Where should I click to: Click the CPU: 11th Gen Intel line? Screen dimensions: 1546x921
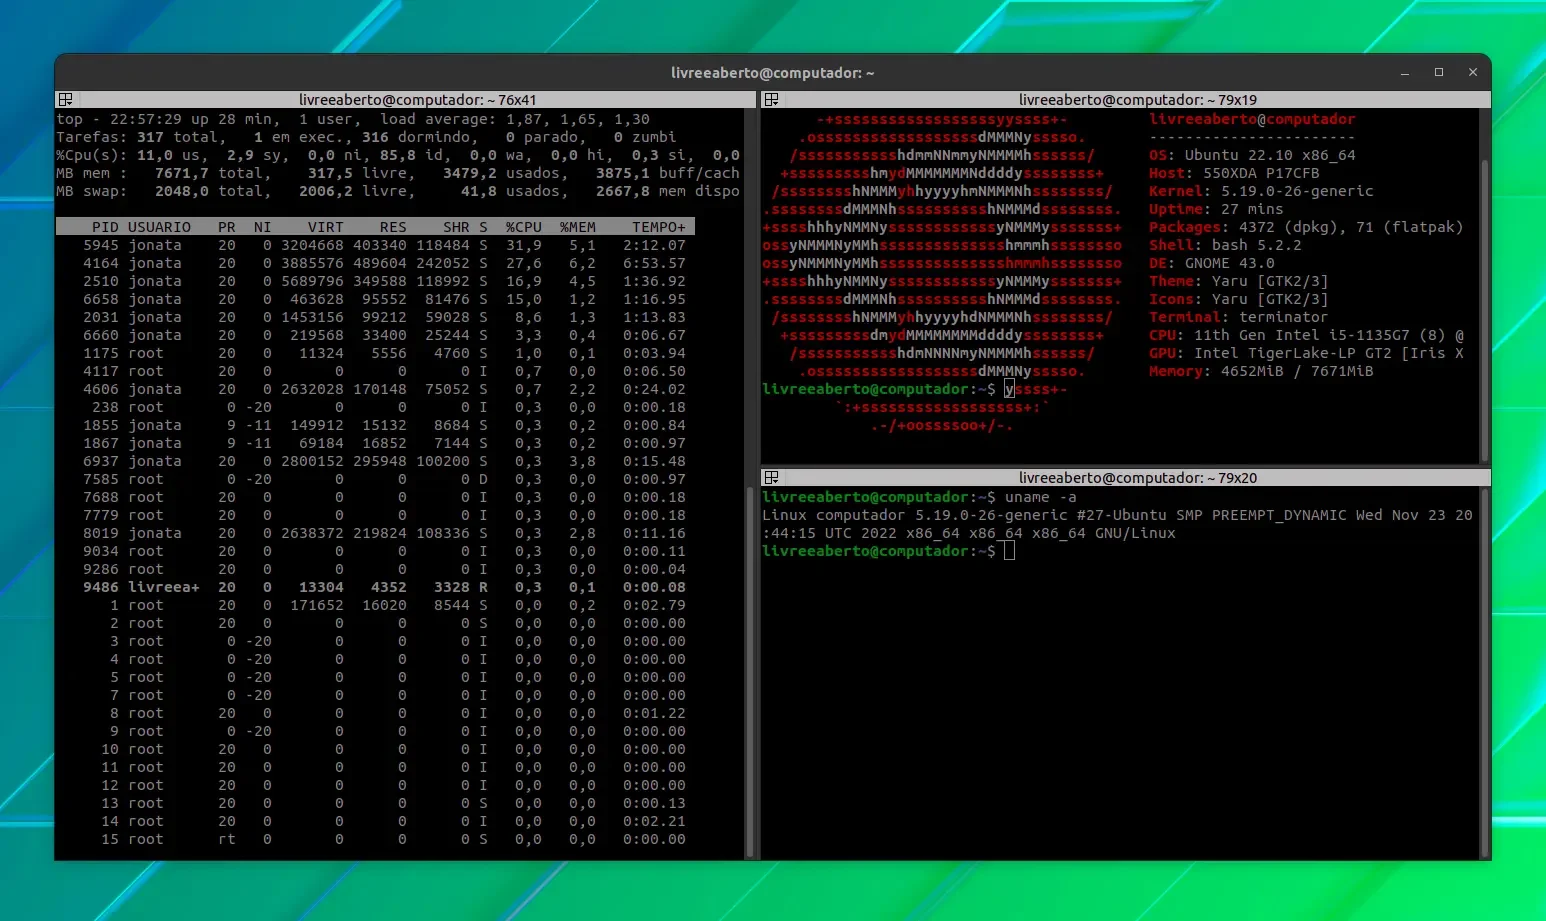coord(1306,335)
